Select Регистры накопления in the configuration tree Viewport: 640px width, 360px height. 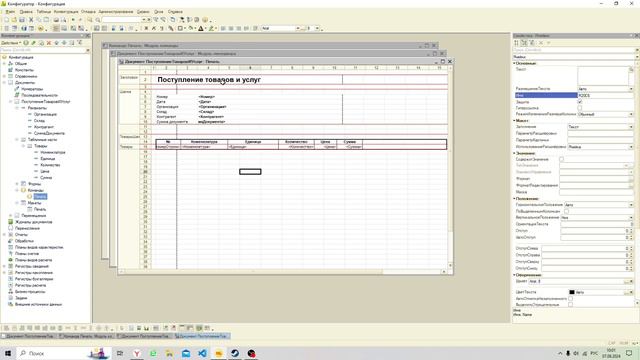point(34,273)
